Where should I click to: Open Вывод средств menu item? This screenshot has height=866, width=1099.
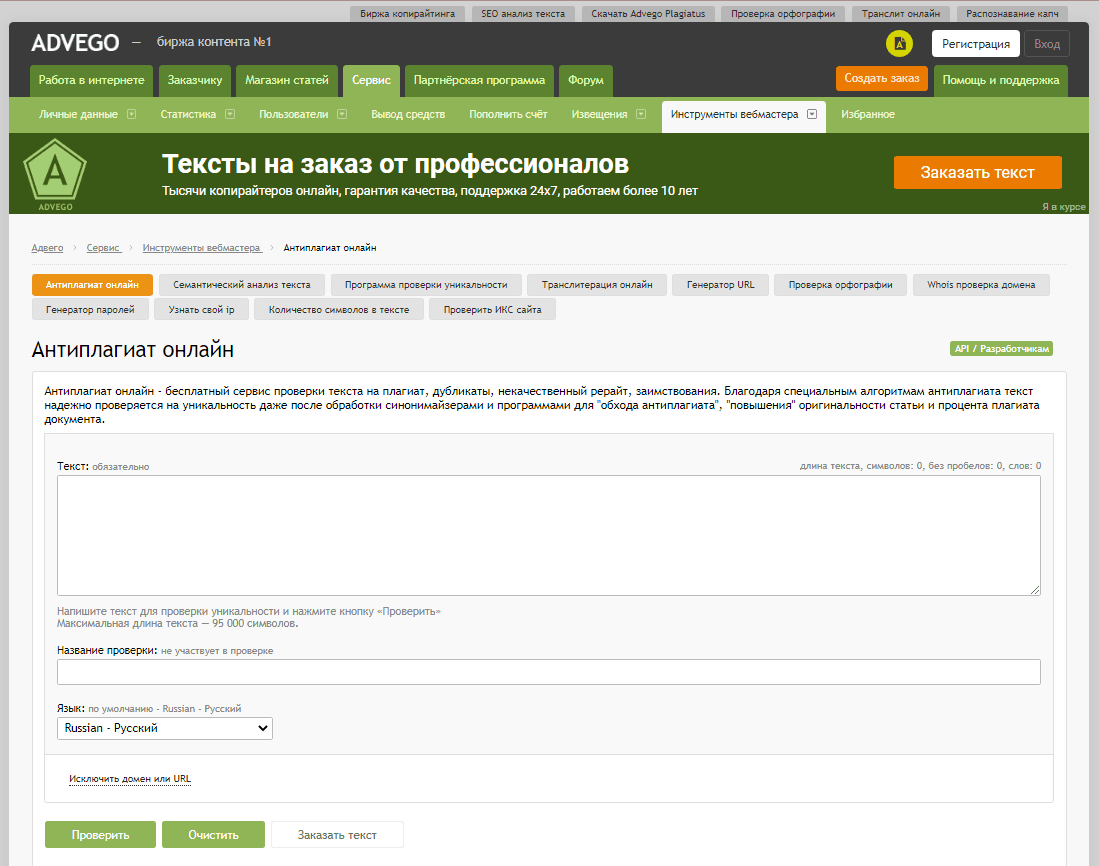coord(408,114)
